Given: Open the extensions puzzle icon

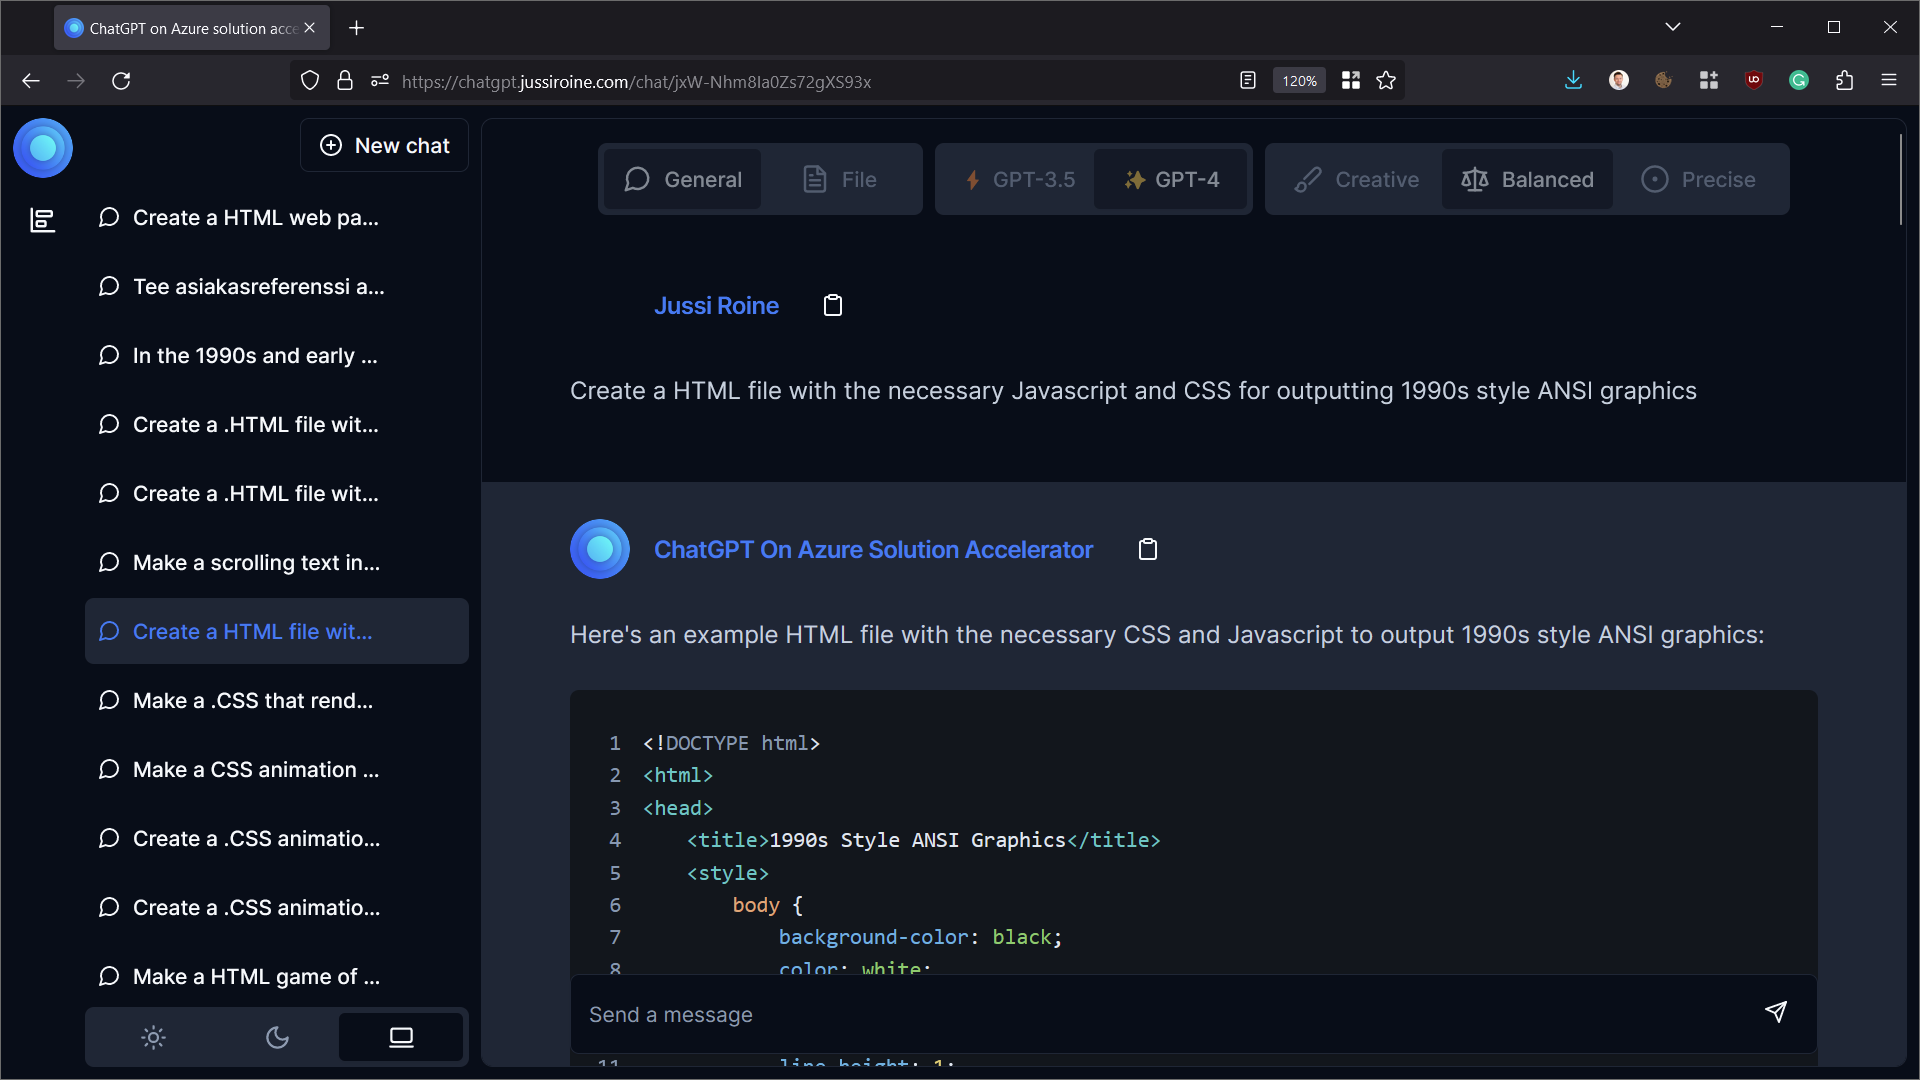Looking at the screenshot, I should click(1845, 81).
